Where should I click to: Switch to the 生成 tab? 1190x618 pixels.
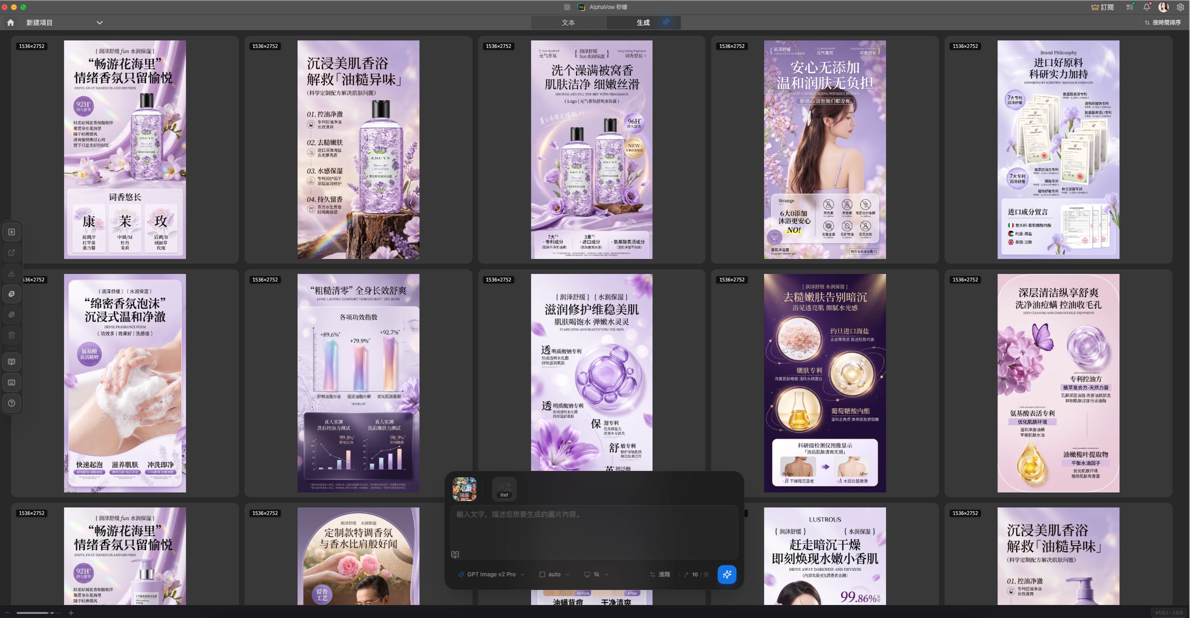coord(643,23)
